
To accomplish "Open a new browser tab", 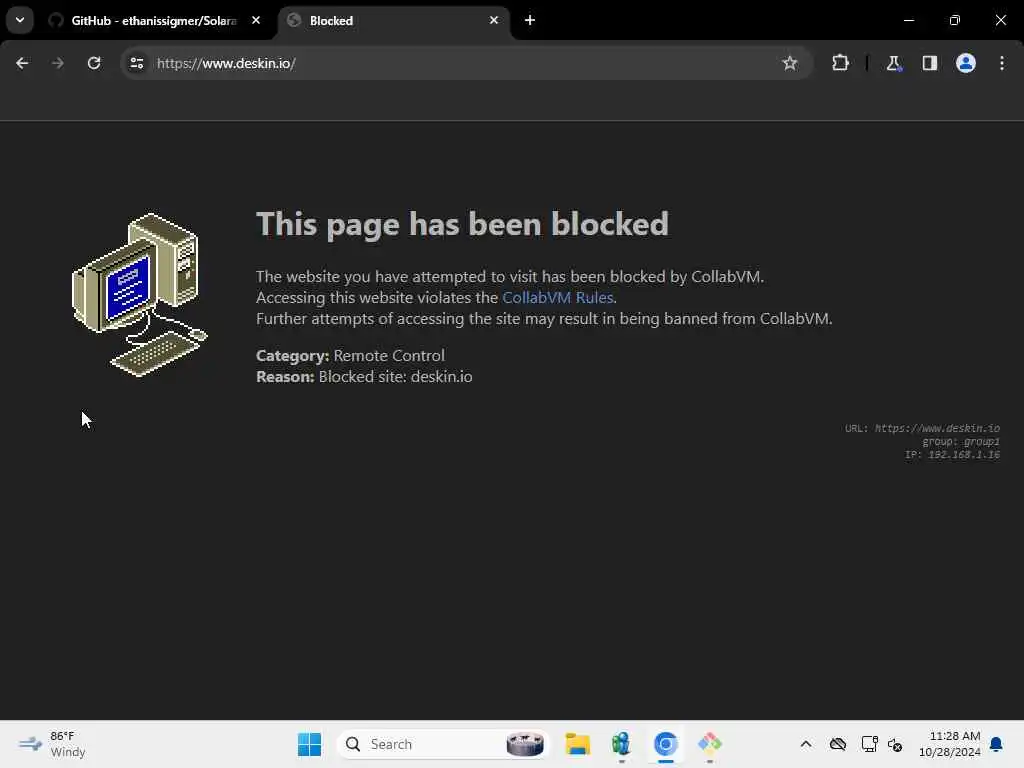I will point(530,20).
